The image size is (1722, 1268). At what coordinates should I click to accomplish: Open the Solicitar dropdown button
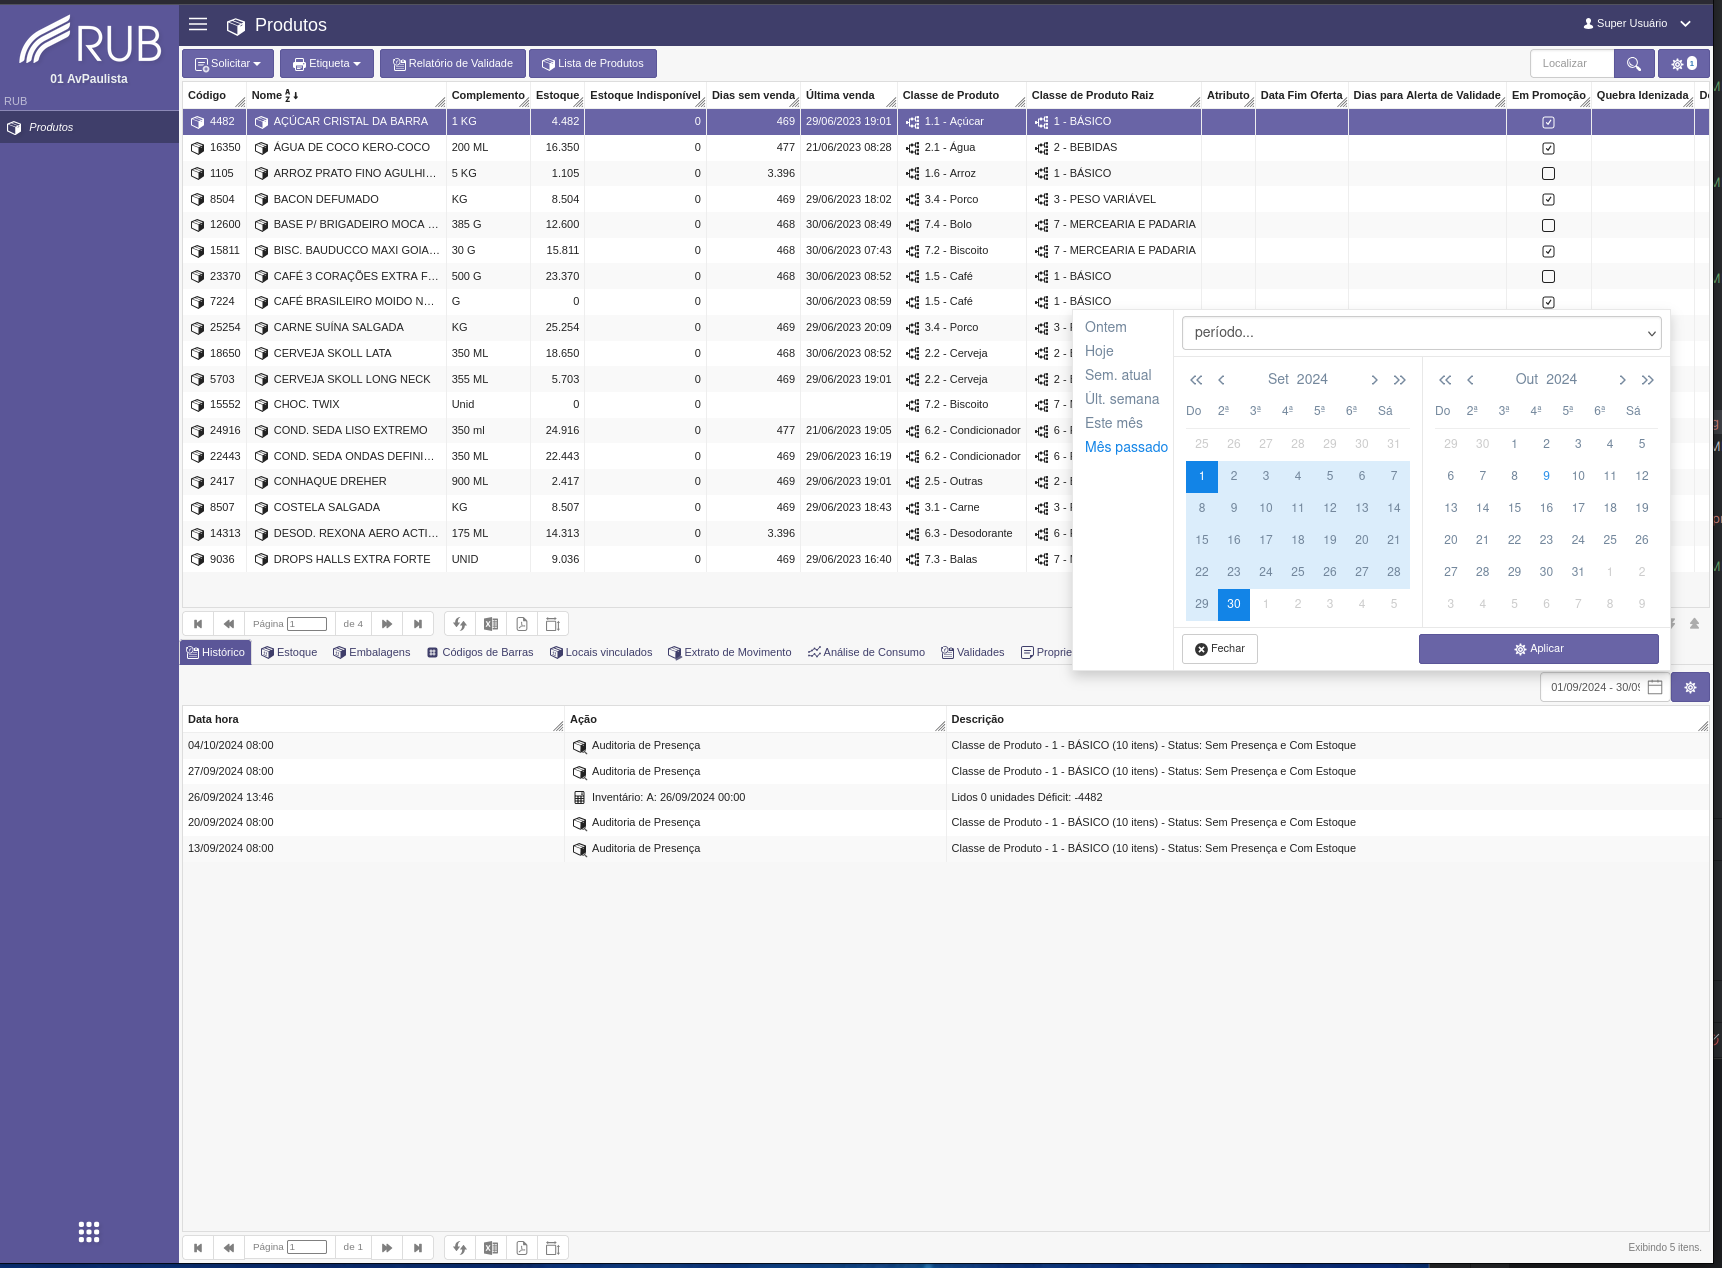pyautogui.click(x=228, y=63)
